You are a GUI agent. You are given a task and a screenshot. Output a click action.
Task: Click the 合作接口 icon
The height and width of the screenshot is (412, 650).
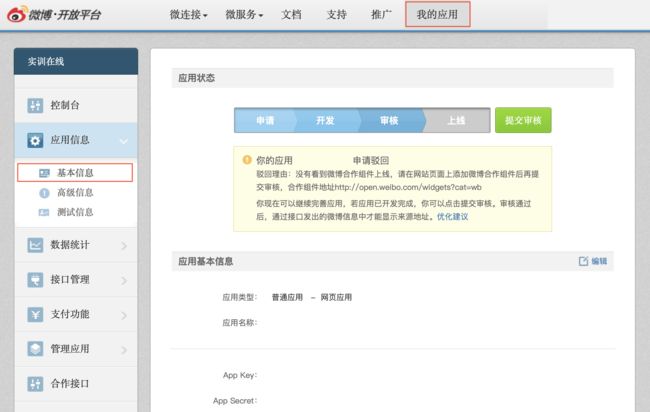(35, 384)
